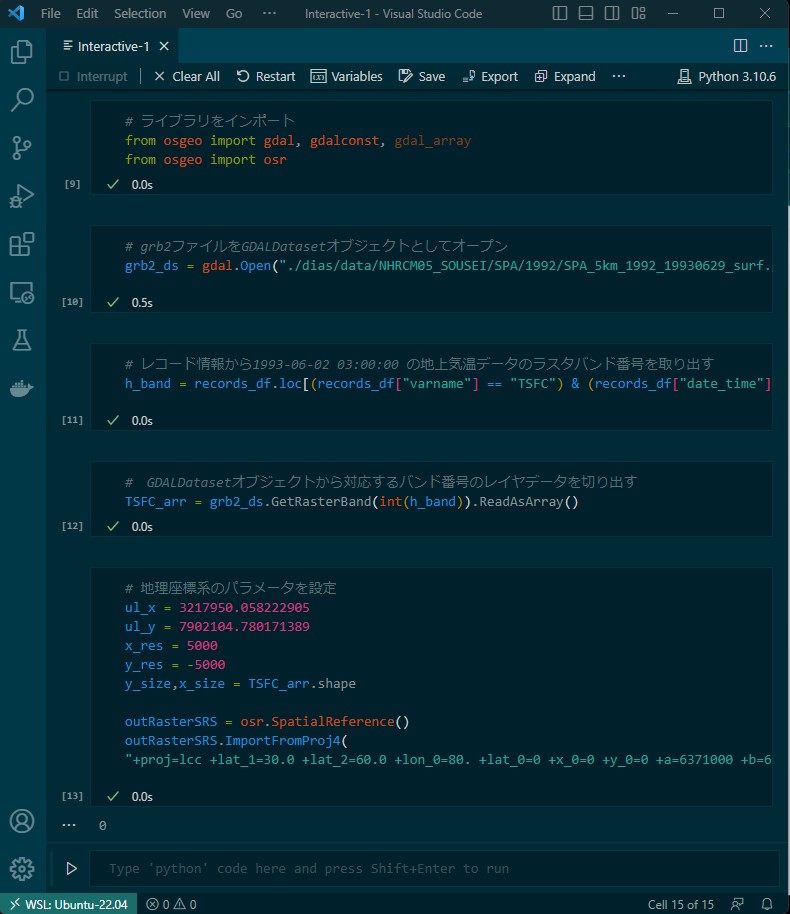
Task: Open the File menu
Action: [51, 13]
